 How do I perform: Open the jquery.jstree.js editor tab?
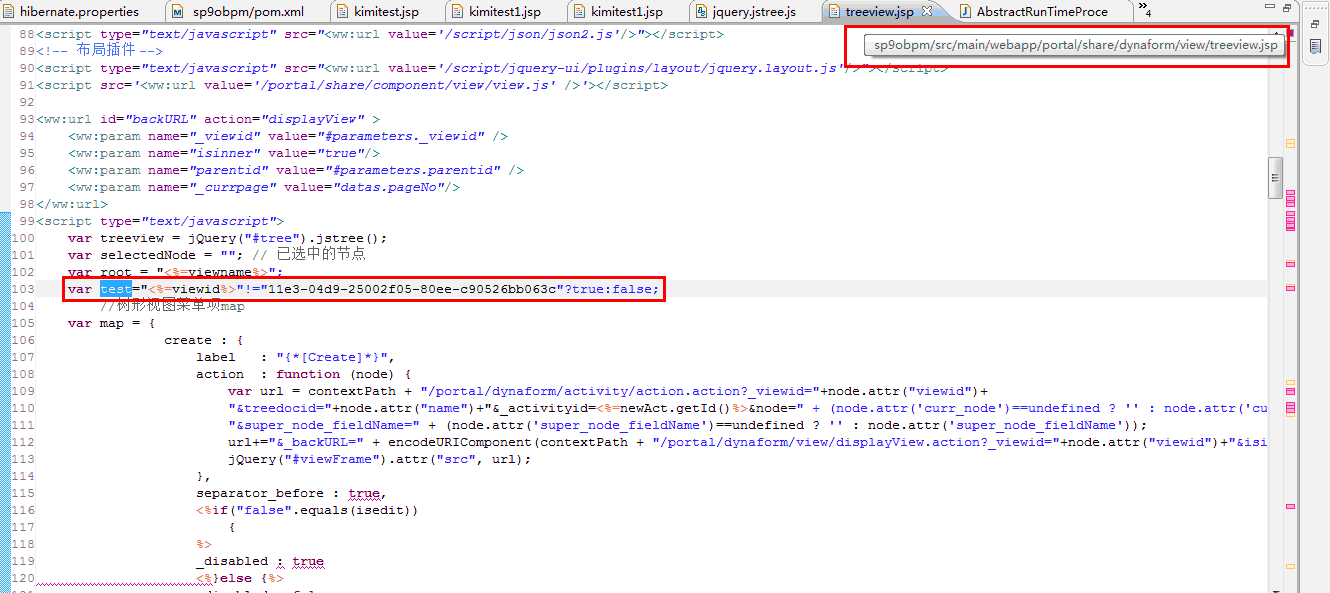click(754, 12)
